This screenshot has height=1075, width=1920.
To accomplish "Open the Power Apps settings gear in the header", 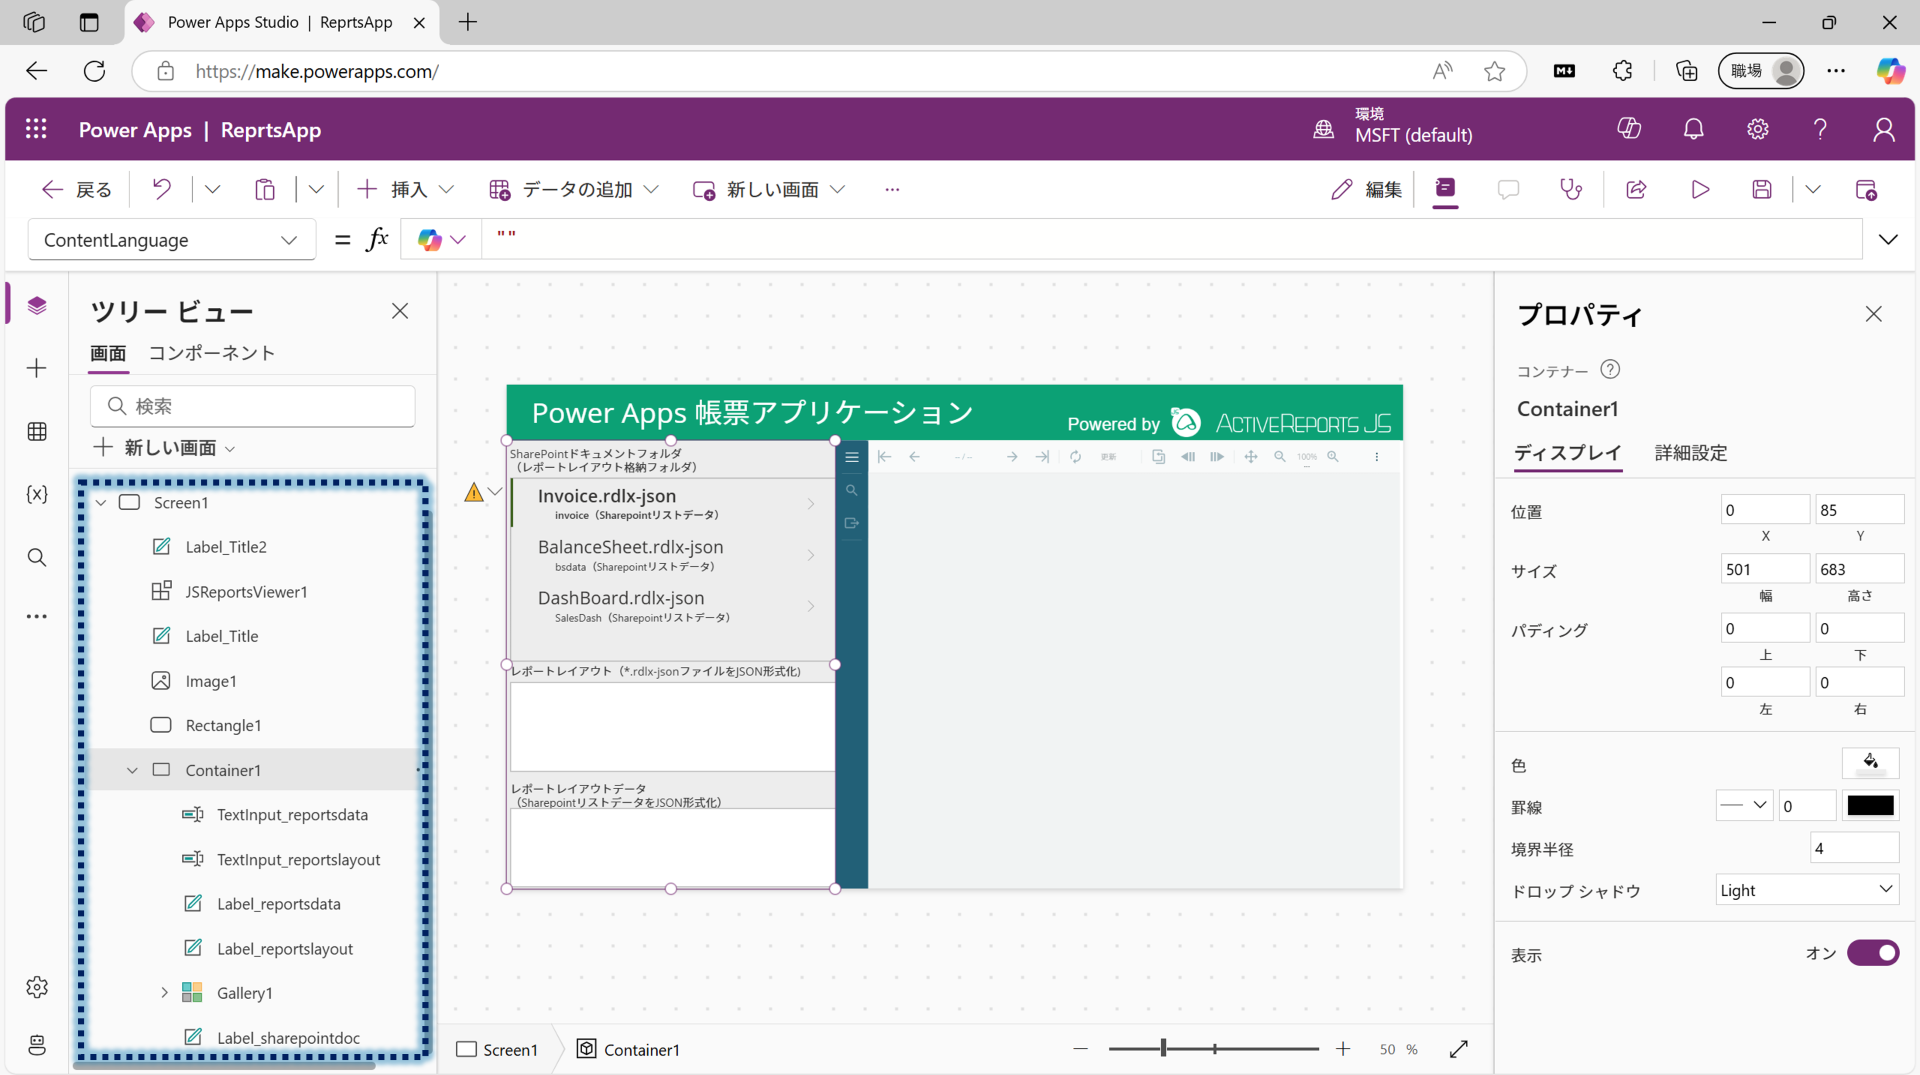I will [1757, 129].
